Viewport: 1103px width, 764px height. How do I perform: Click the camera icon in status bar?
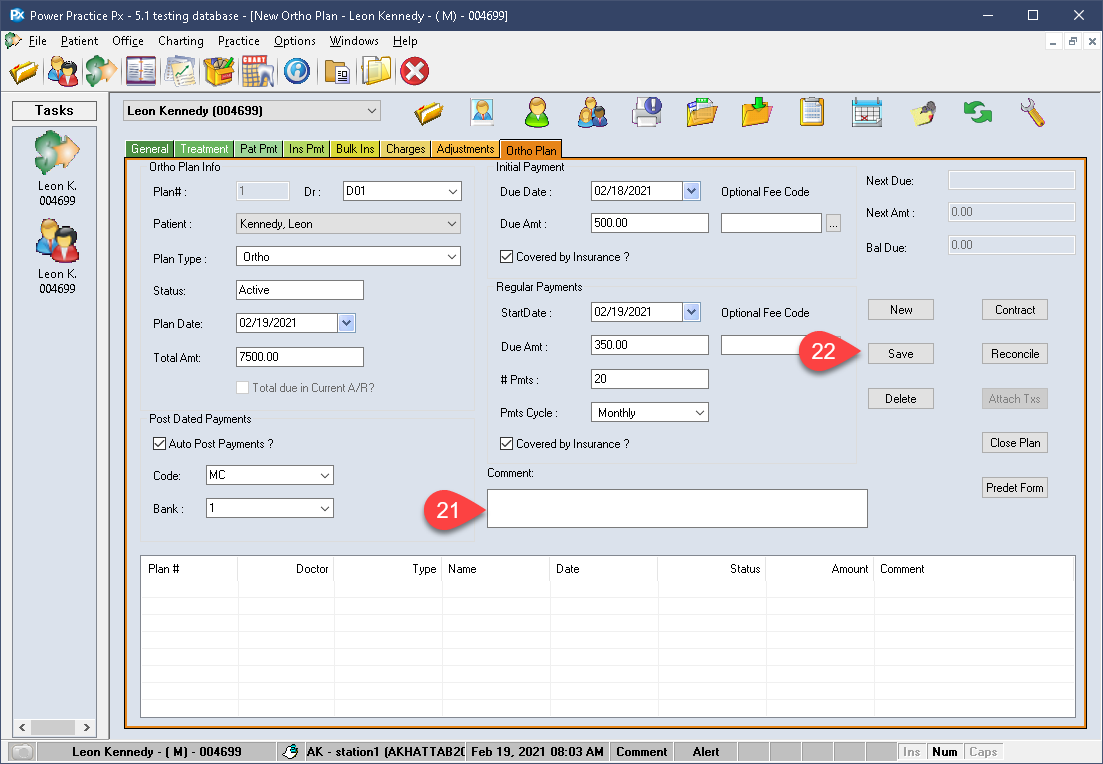(23, 752)
